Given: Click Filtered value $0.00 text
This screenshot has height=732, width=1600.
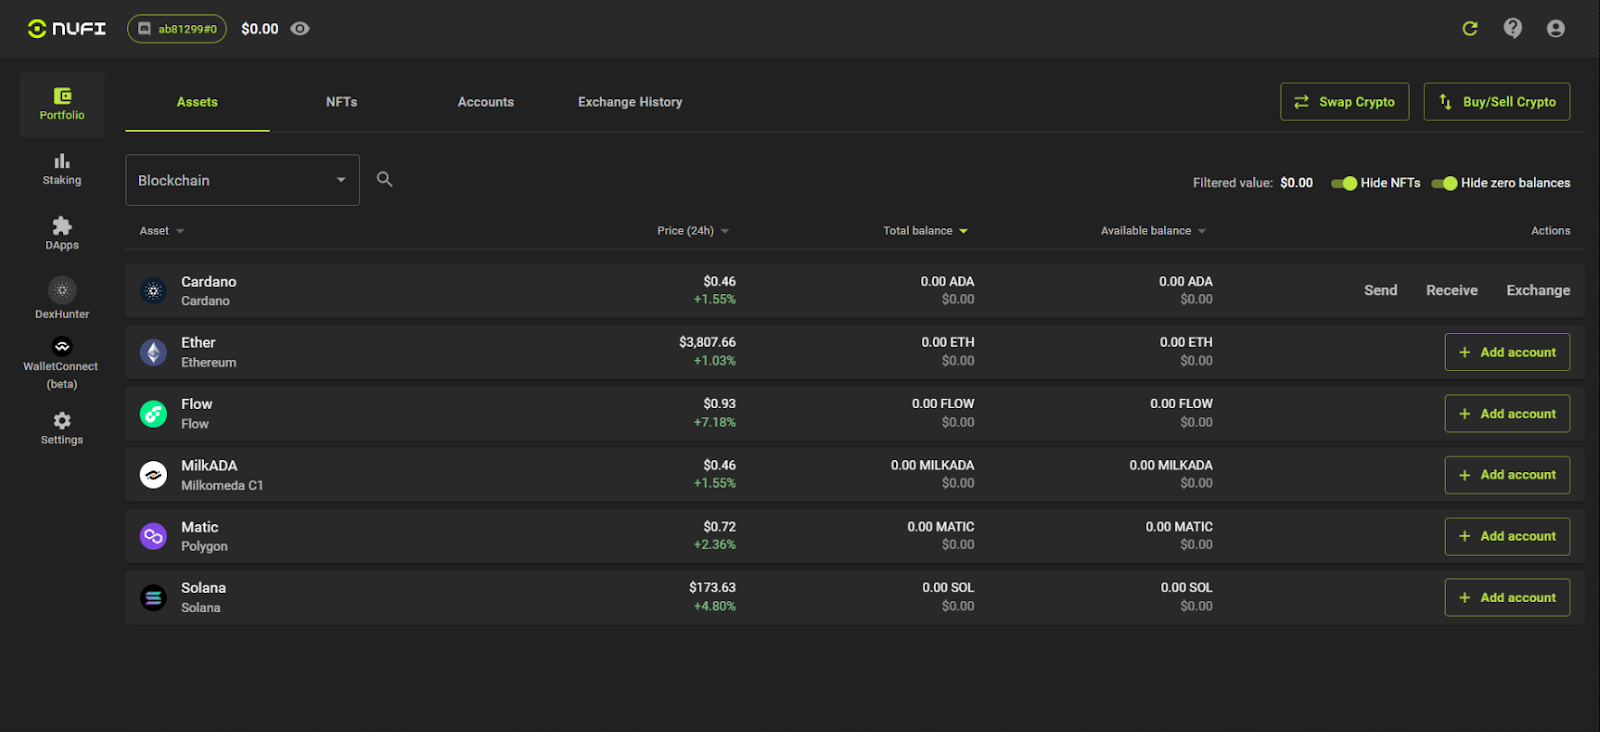Looking at the screenshot, I should coord(1253,183).
